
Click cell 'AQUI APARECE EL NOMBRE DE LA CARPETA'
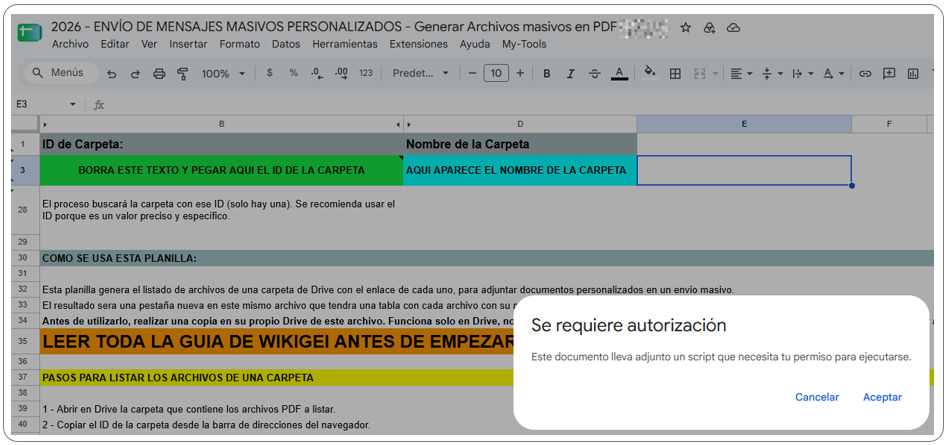pyautogui.click(x=519, y=170)
